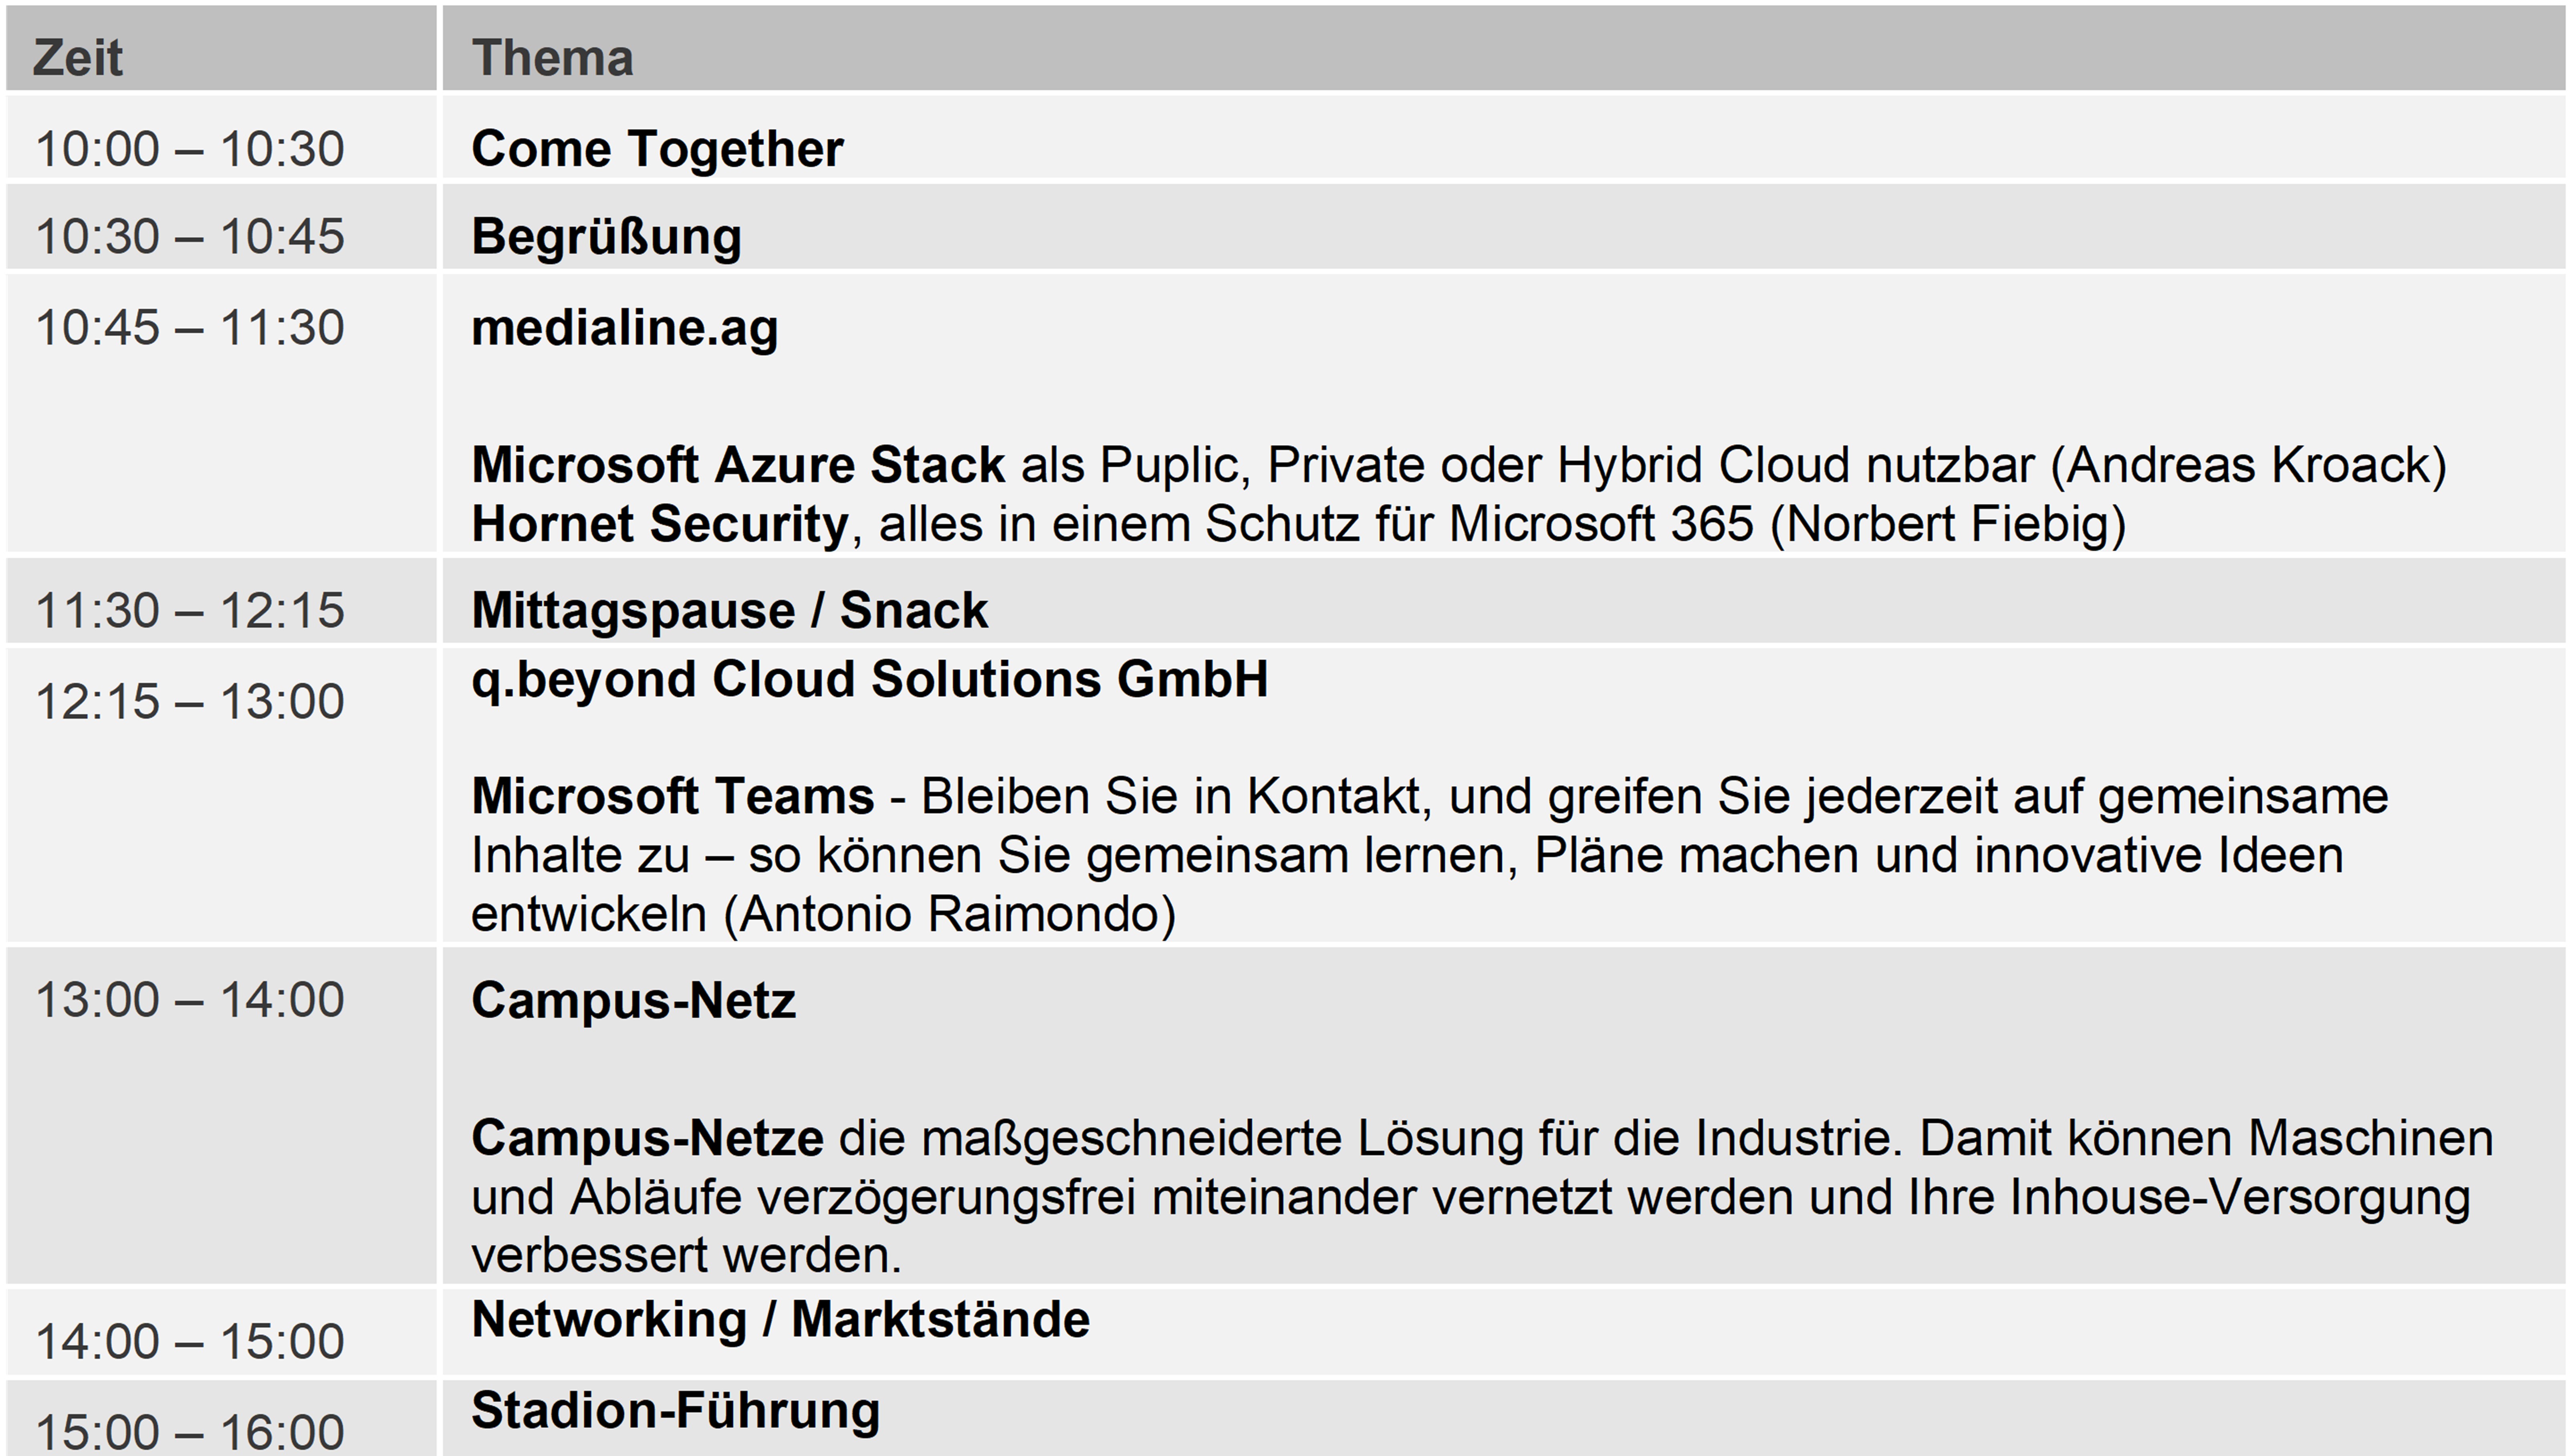Click the Stadion-Führung agenda entry

click(x=675, y=1412)
